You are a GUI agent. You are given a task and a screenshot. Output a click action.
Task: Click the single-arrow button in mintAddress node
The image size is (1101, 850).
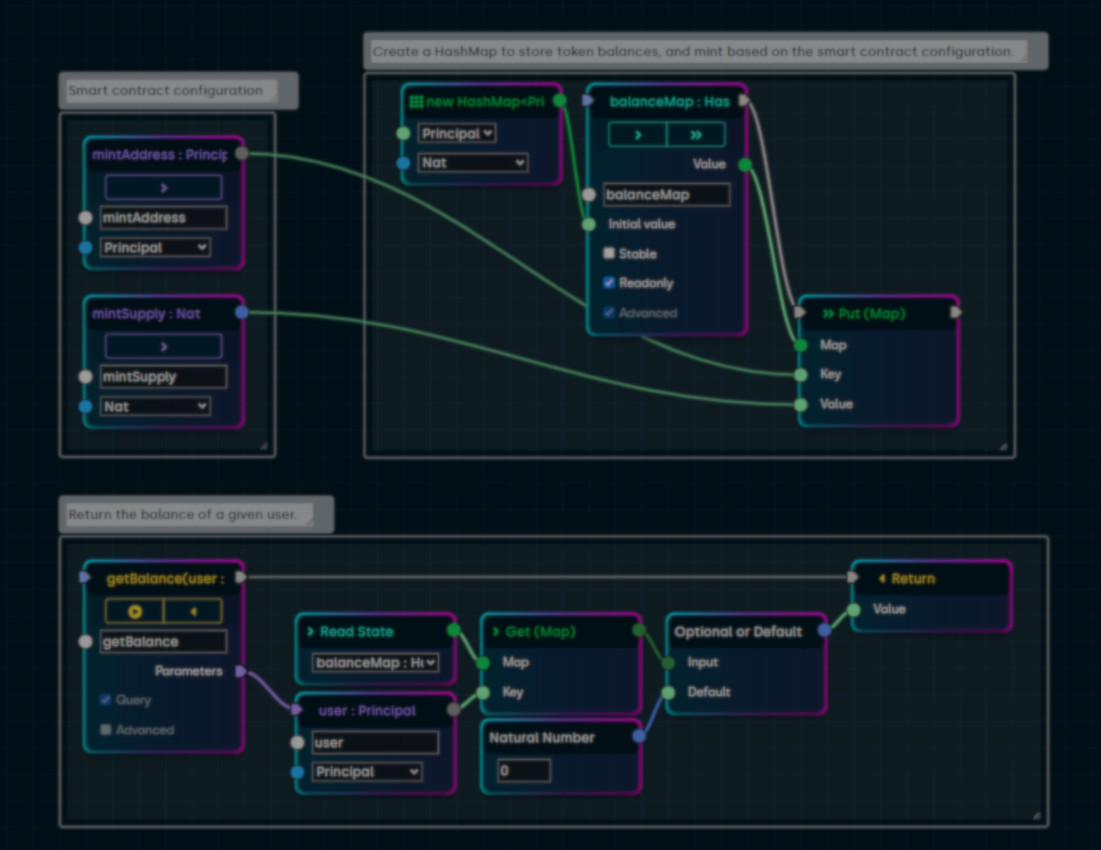(163, 187)
